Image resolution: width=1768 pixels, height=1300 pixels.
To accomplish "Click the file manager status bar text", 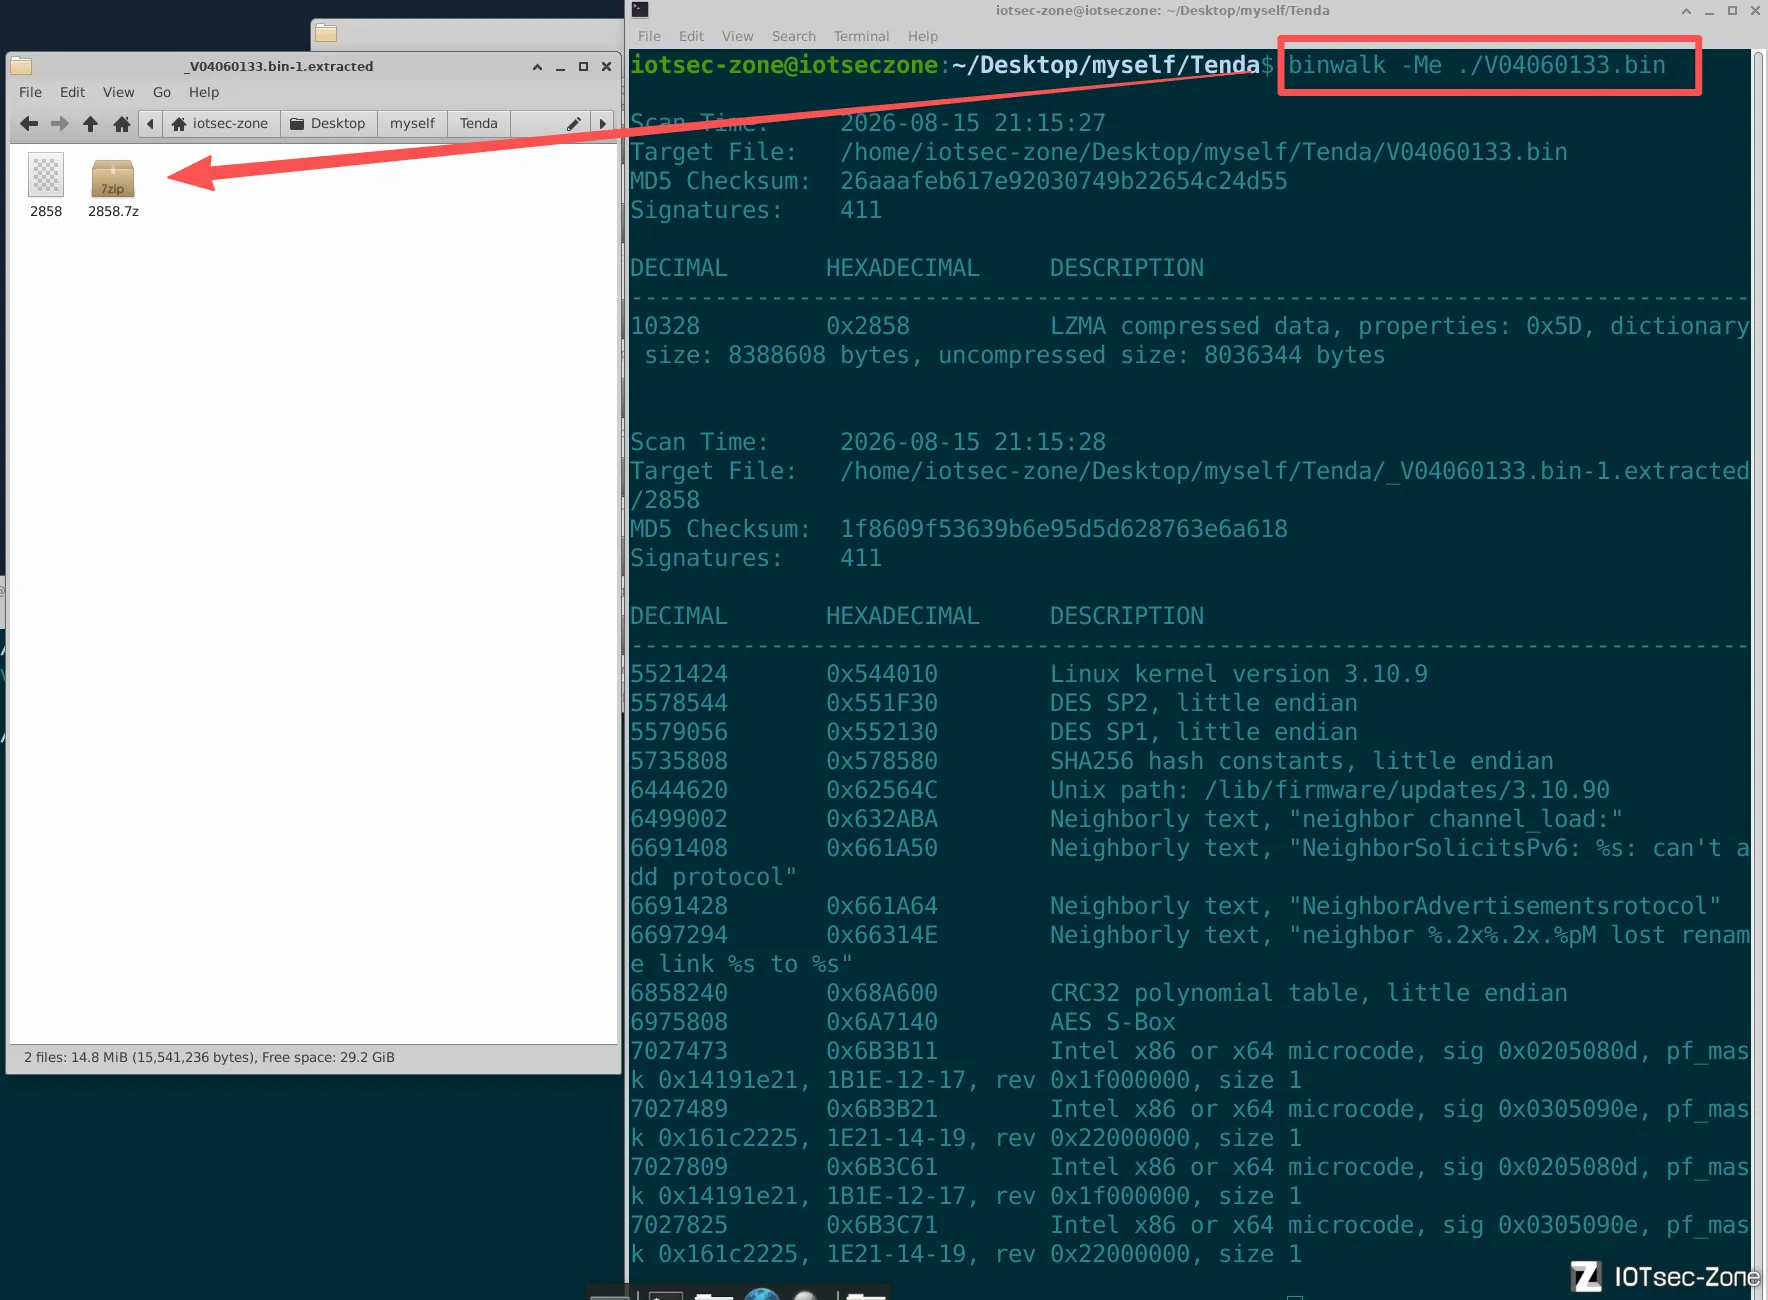I will click(209, 1057).
